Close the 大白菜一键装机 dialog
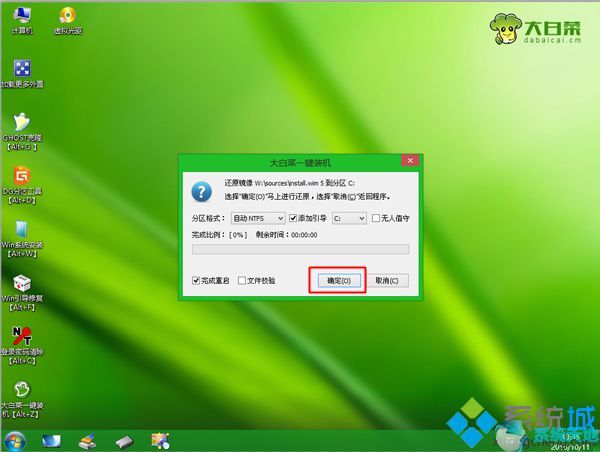This screenshot has height=452, width=600. click(x=410, y=160)
